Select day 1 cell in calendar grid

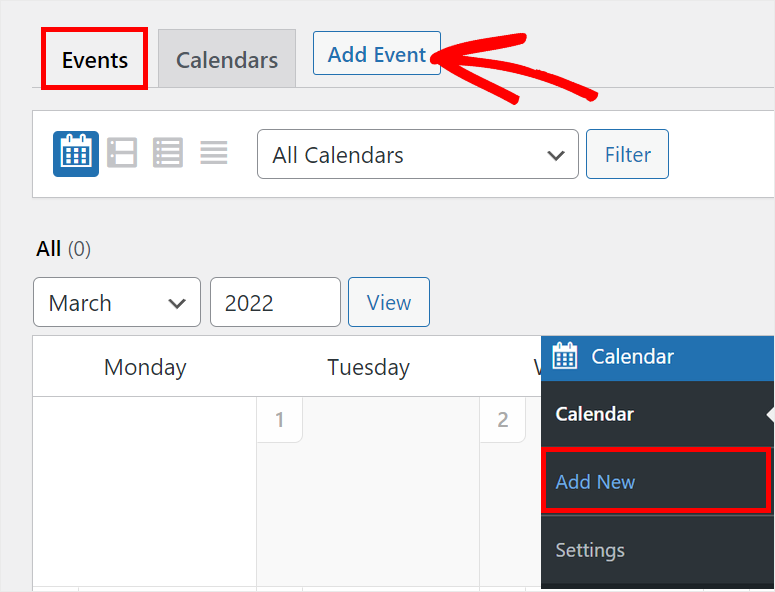tap(368, 490)
